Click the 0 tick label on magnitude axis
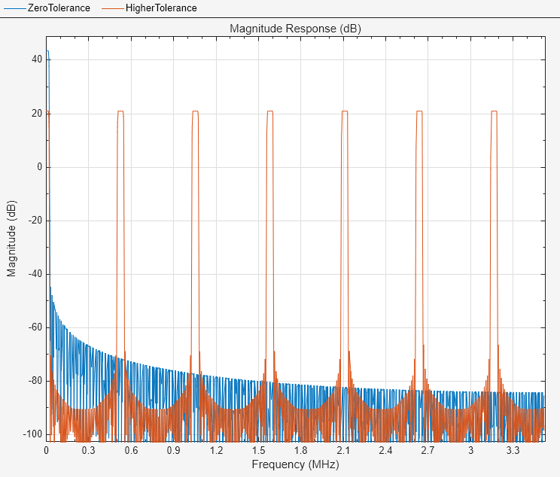560x477 pixels. (39, 167)
